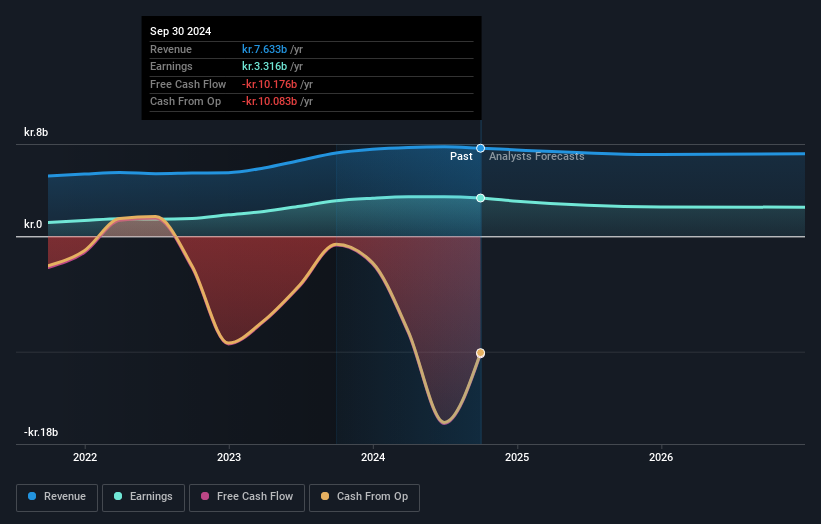Click the Earnings row label in tooltip
The width and height of the screenshot is (821, 524).
tap(171, 66)
